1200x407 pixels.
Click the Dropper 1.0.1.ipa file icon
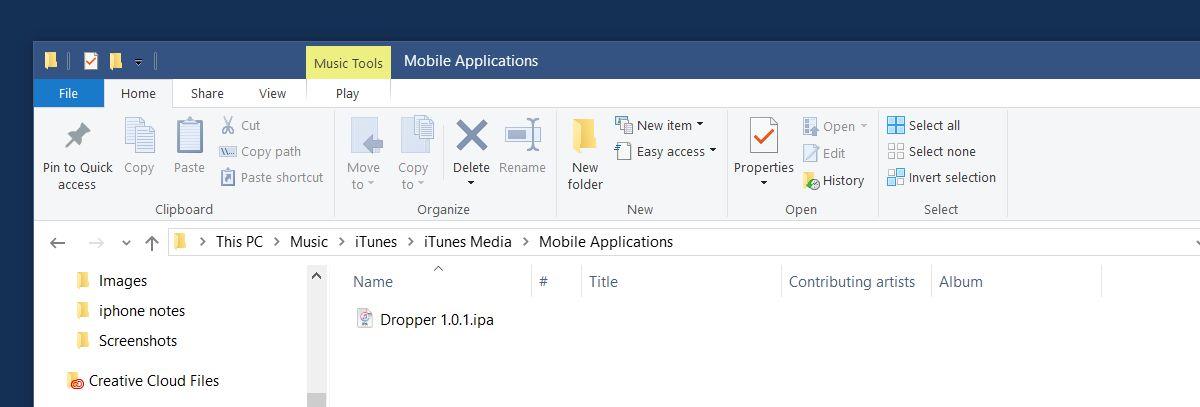(x=365, y=319)
